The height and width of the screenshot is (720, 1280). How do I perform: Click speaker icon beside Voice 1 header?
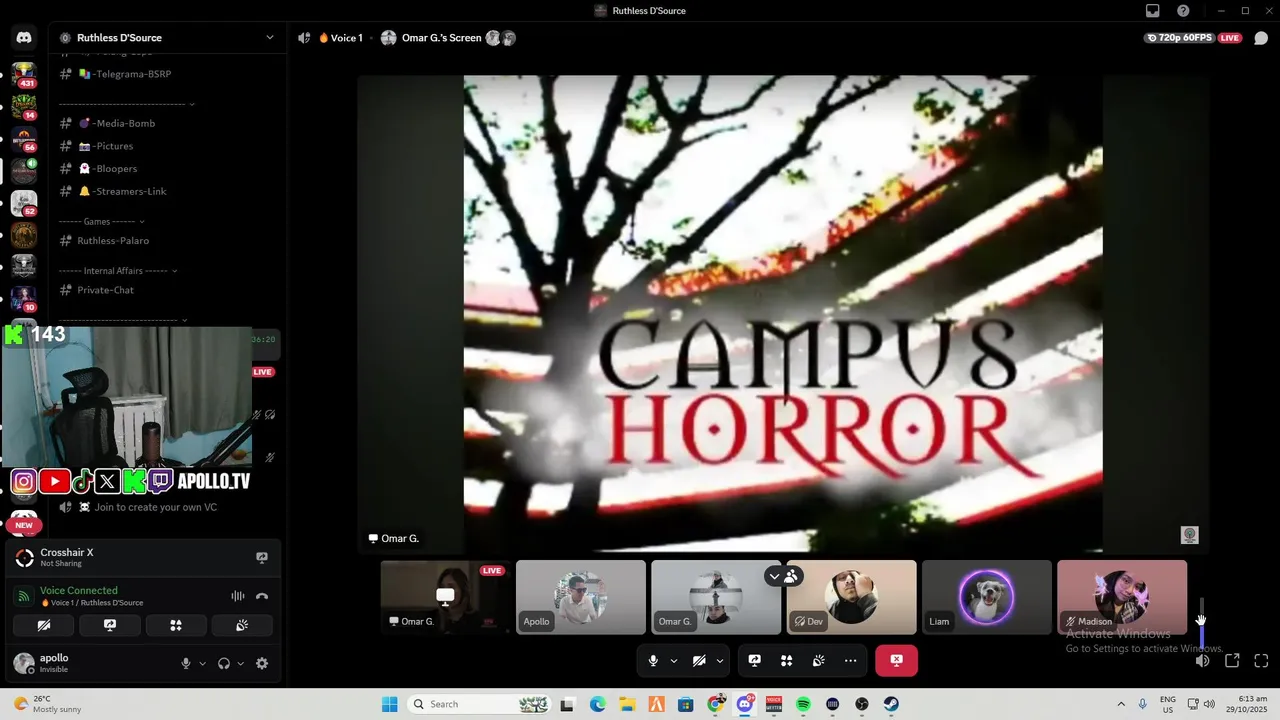[x=304, y=38]
